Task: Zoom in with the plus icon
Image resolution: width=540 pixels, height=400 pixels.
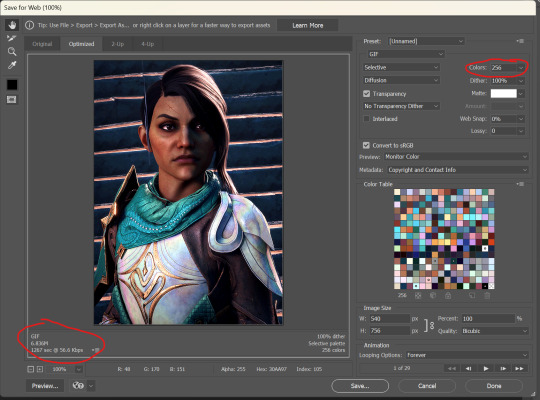Action: coord(40,369)
